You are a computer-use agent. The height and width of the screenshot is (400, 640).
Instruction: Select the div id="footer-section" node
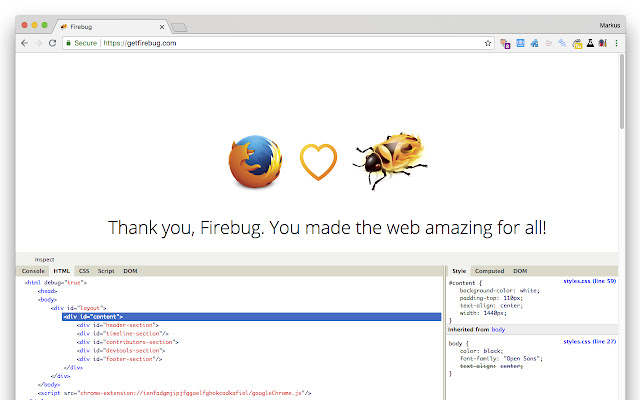[x=119, y=359]
